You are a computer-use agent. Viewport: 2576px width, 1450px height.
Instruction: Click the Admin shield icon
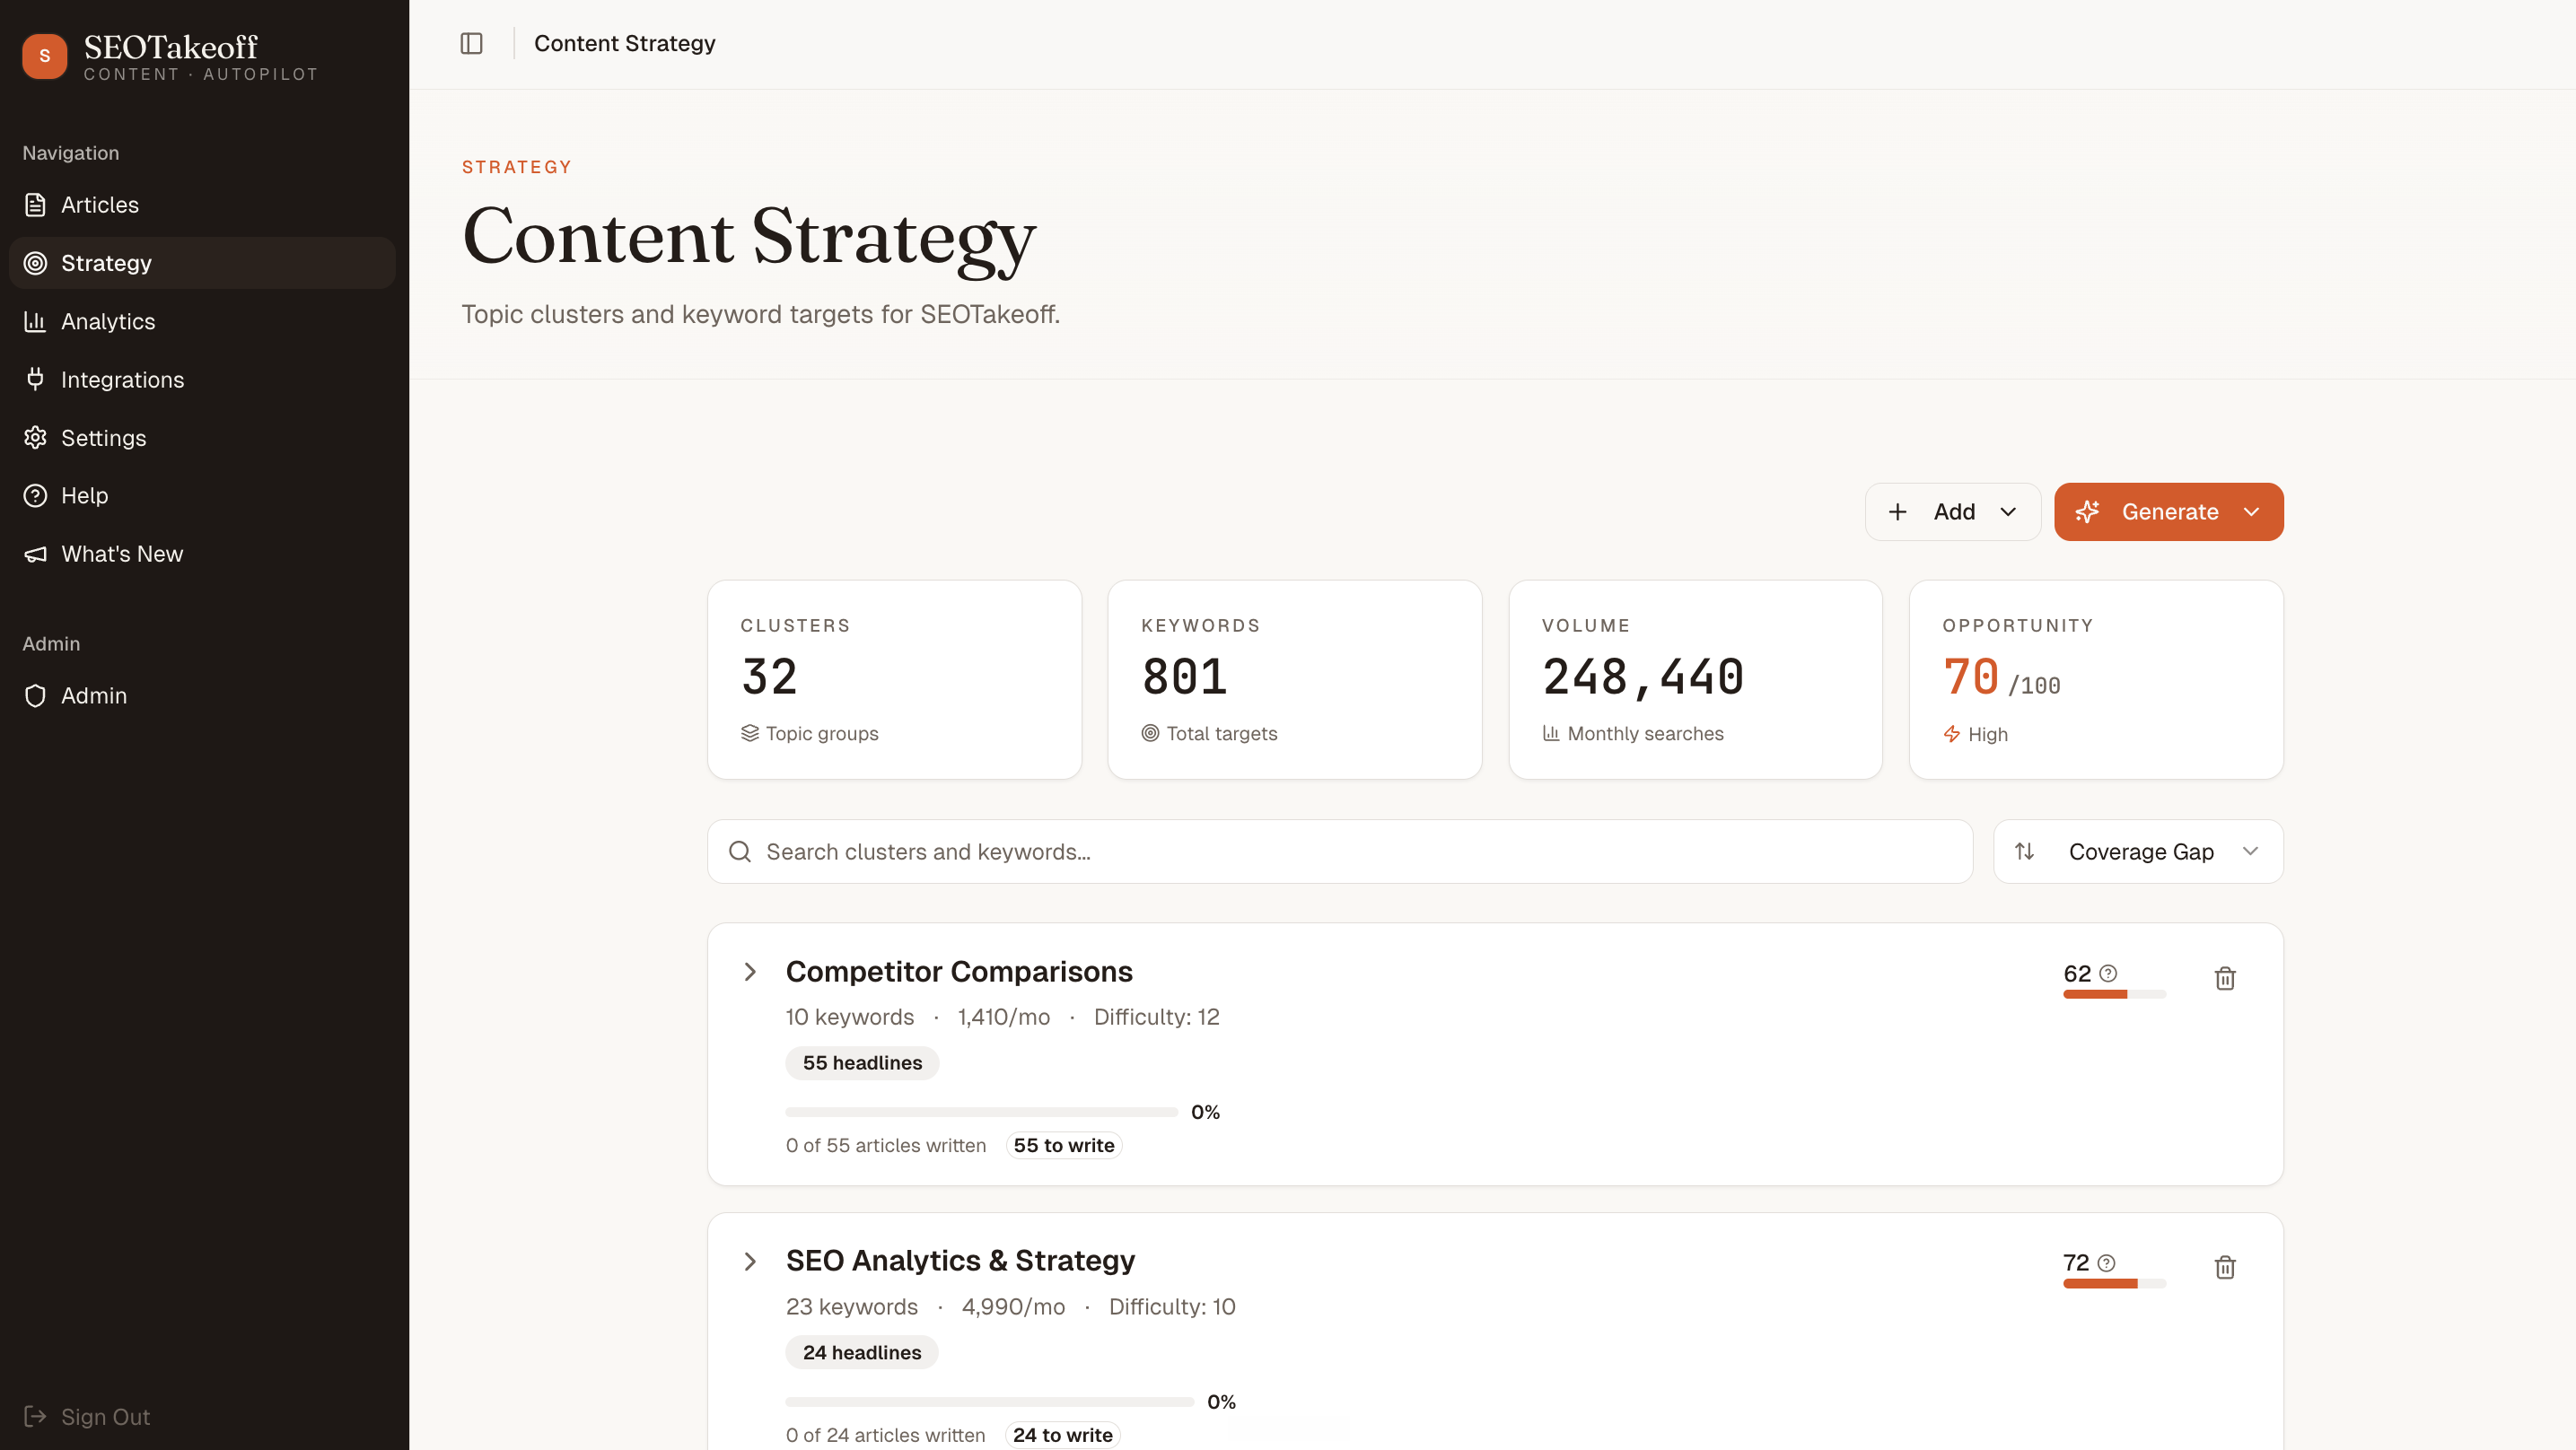click(x=35, y=696)
